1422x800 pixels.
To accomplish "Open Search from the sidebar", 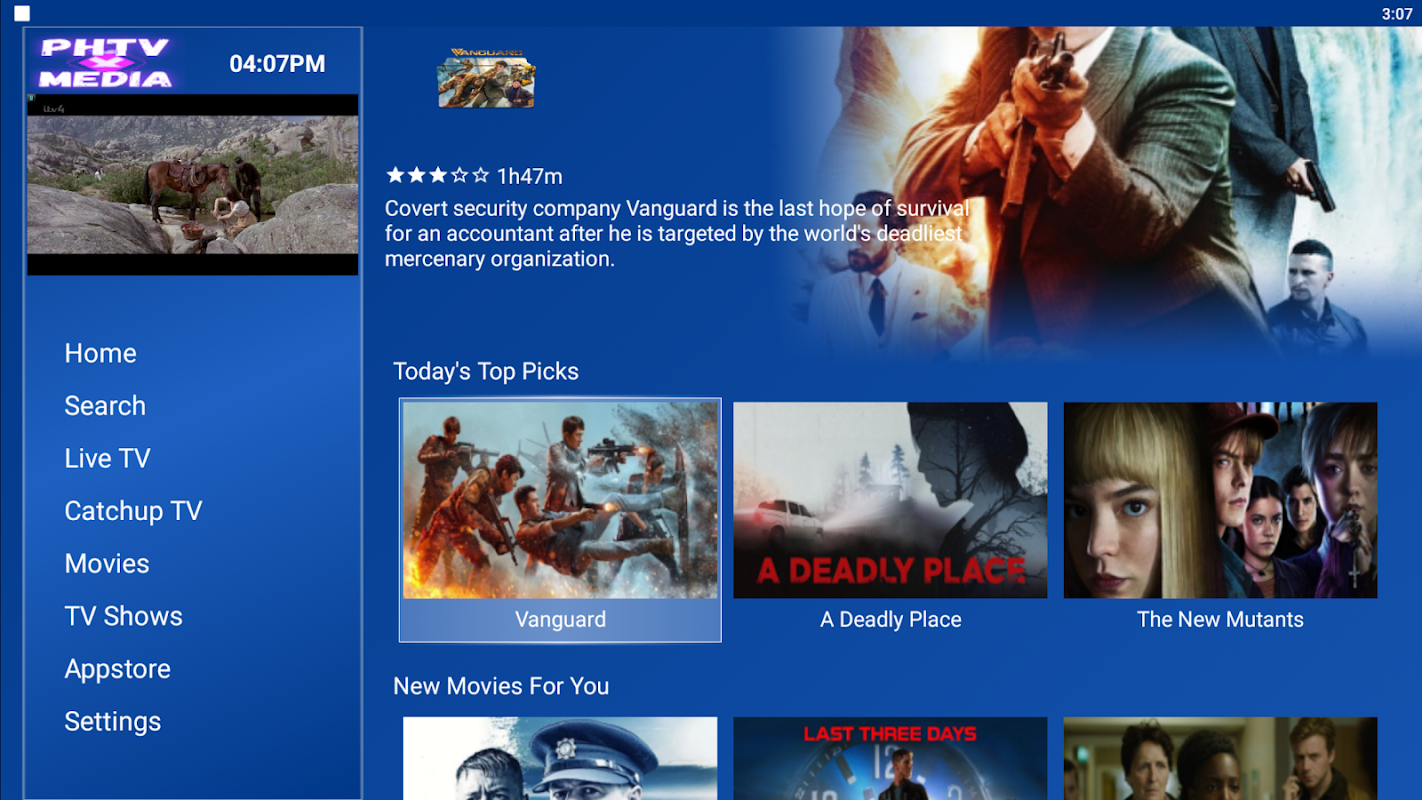I will click(105, 406).
